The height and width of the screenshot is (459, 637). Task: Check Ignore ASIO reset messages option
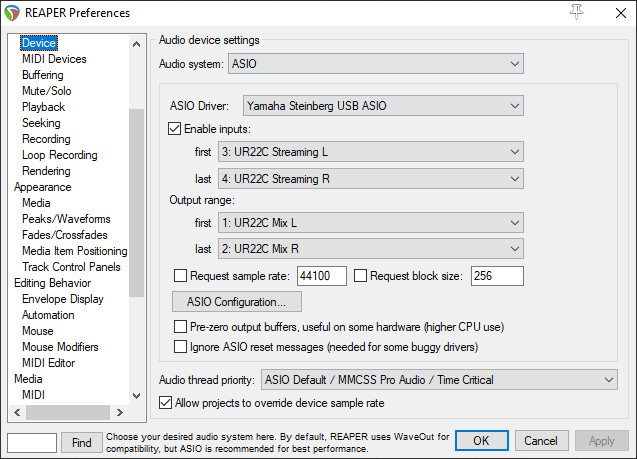point(180,346)
